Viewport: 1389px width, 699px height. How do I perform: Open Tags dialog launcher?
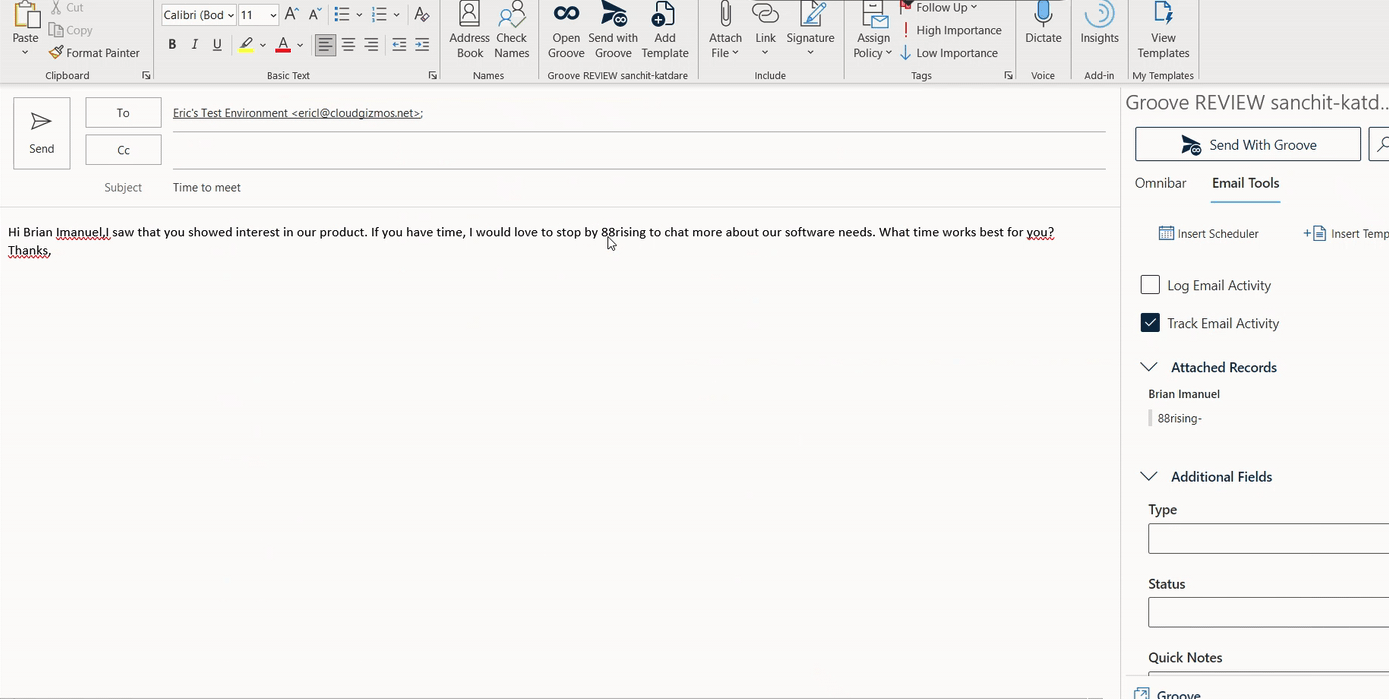point(1008,76)
